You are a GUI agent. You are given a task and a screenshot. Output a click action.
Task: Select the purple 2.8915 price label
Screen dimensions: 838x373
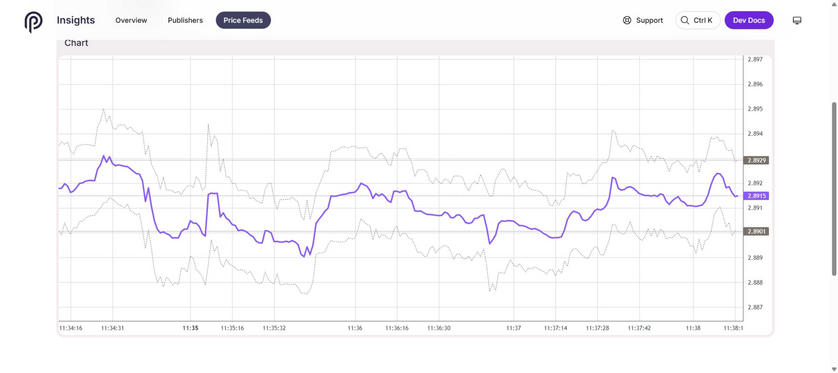click(x=757, y=196)
